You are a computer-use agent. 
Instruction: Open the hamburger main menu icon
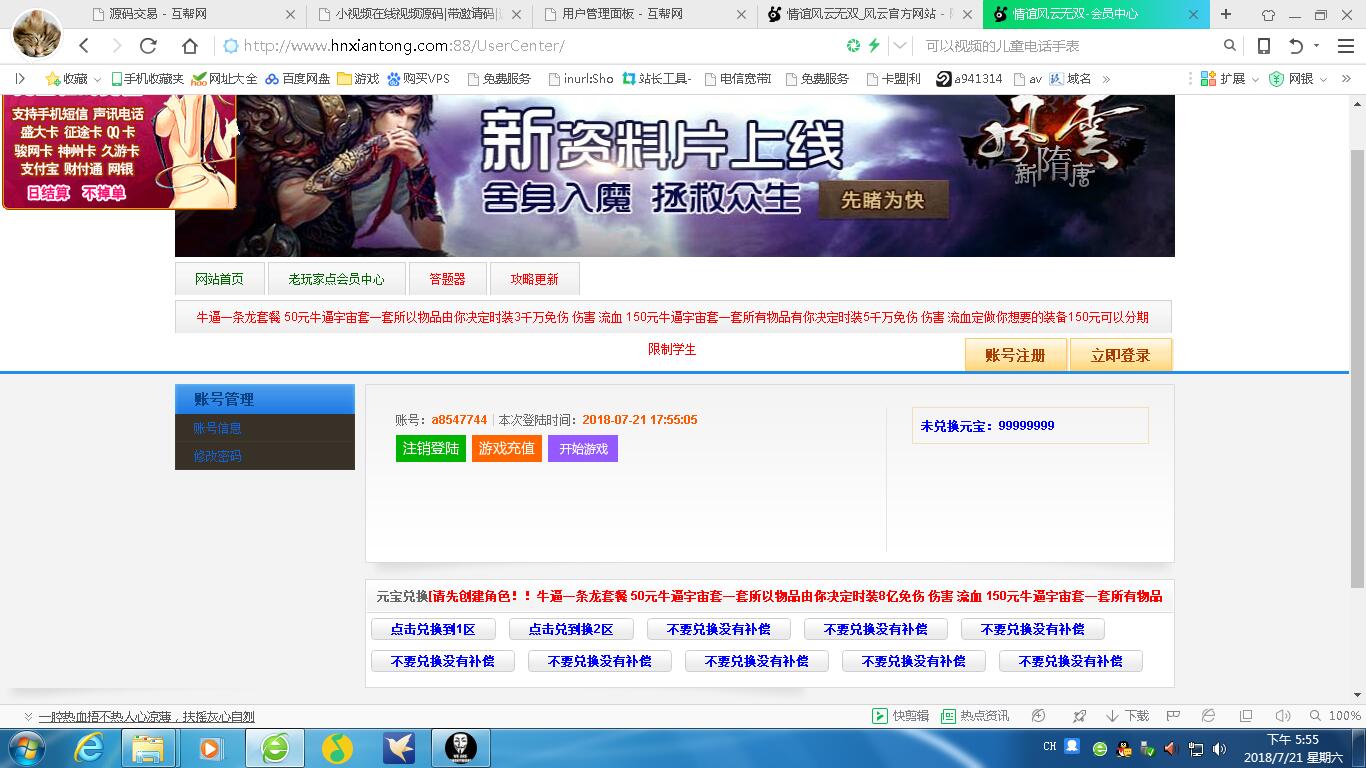coord(1345,46)
